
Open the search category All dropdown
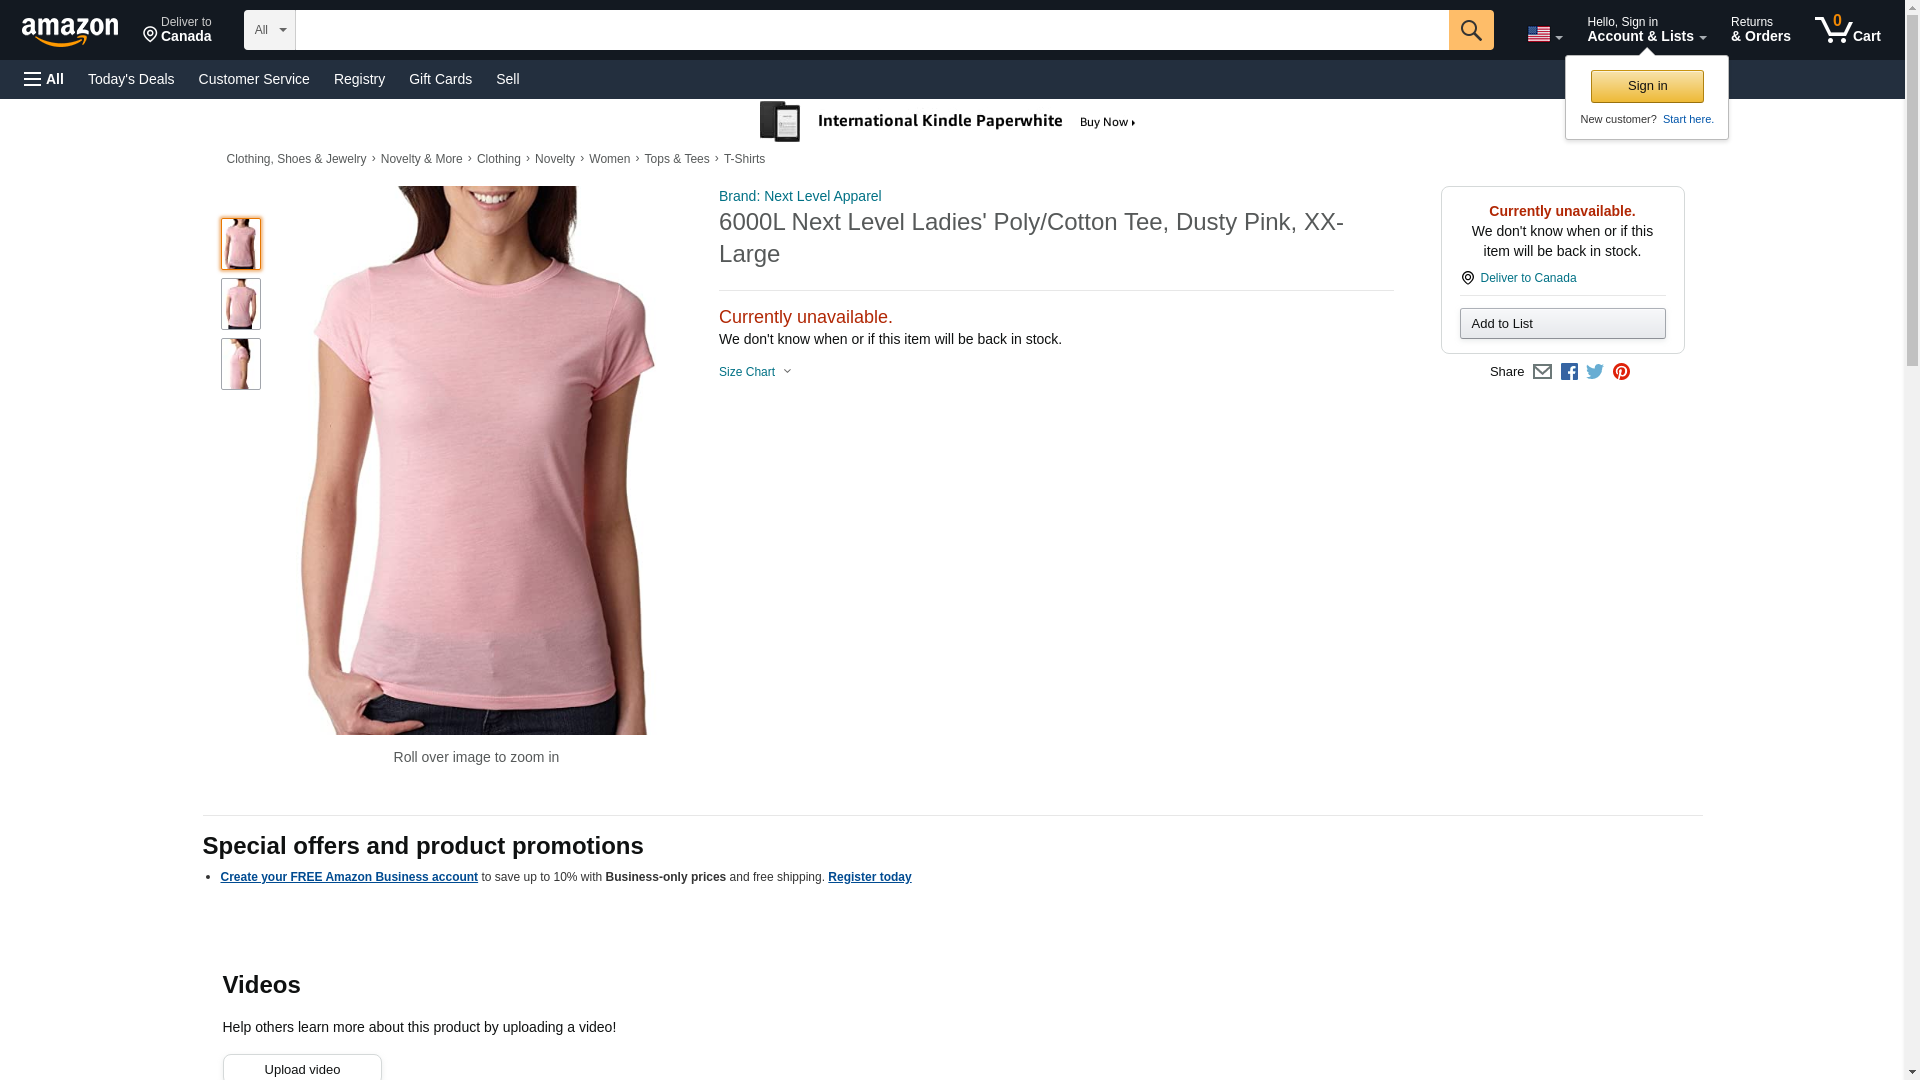point(270,30)
